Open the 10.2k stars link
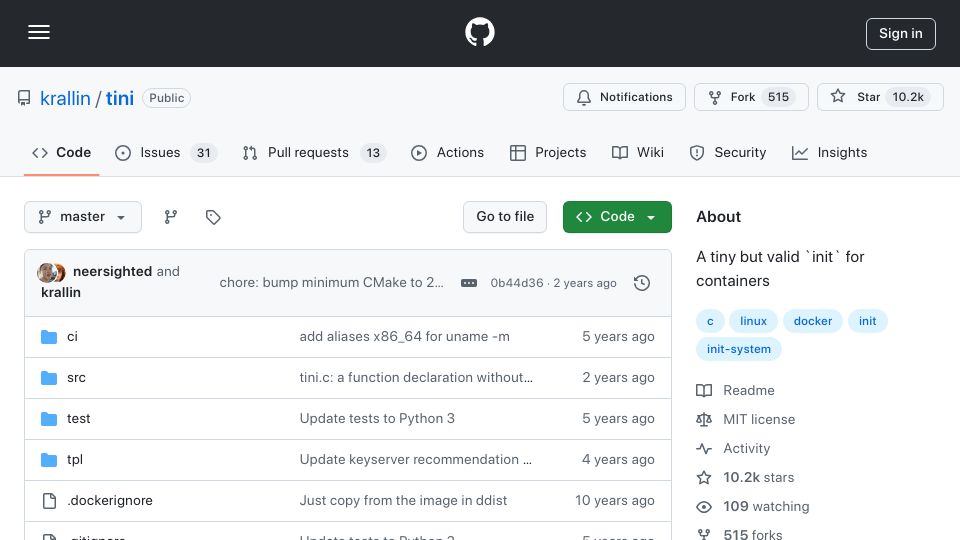 (x=758, y=478)
